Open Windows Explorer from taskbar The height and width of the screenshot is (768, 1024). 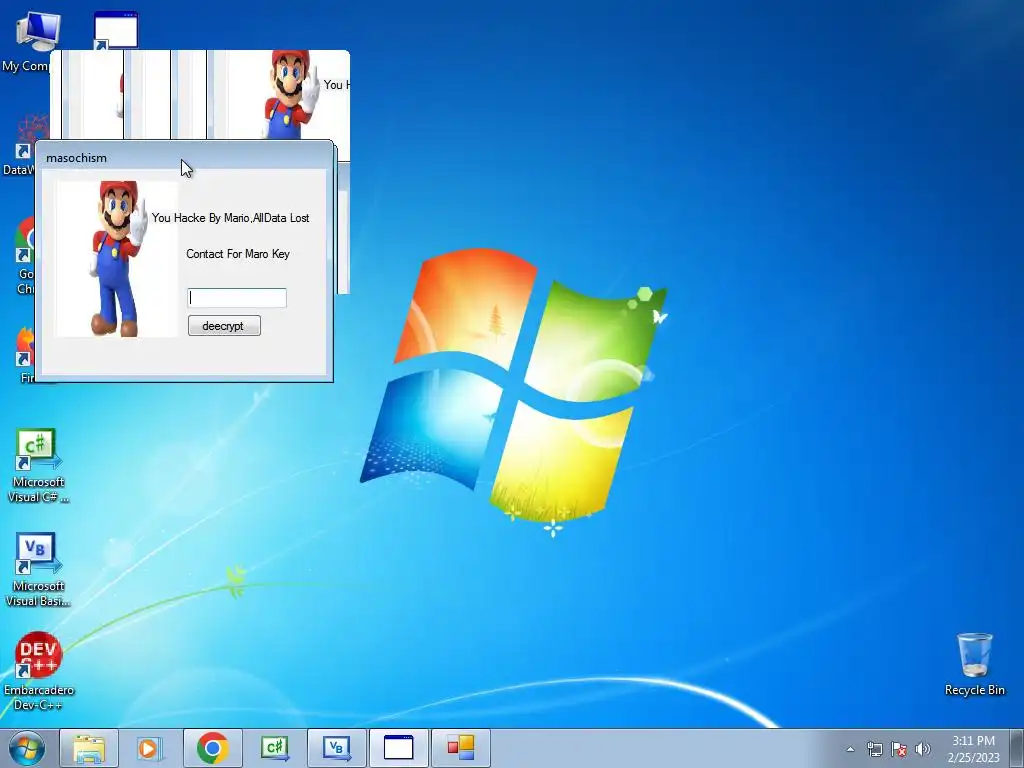coord(89,748)
